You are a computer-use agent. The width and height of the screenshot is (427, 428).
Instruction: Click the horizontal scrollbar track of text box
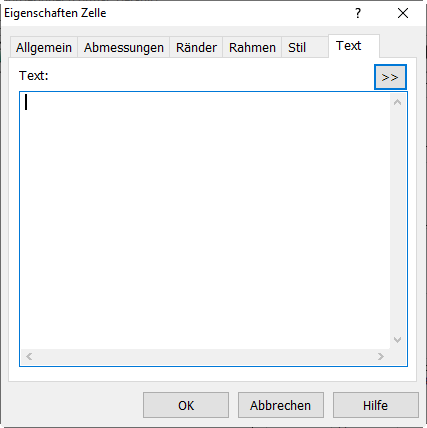(x=205, y=357)
